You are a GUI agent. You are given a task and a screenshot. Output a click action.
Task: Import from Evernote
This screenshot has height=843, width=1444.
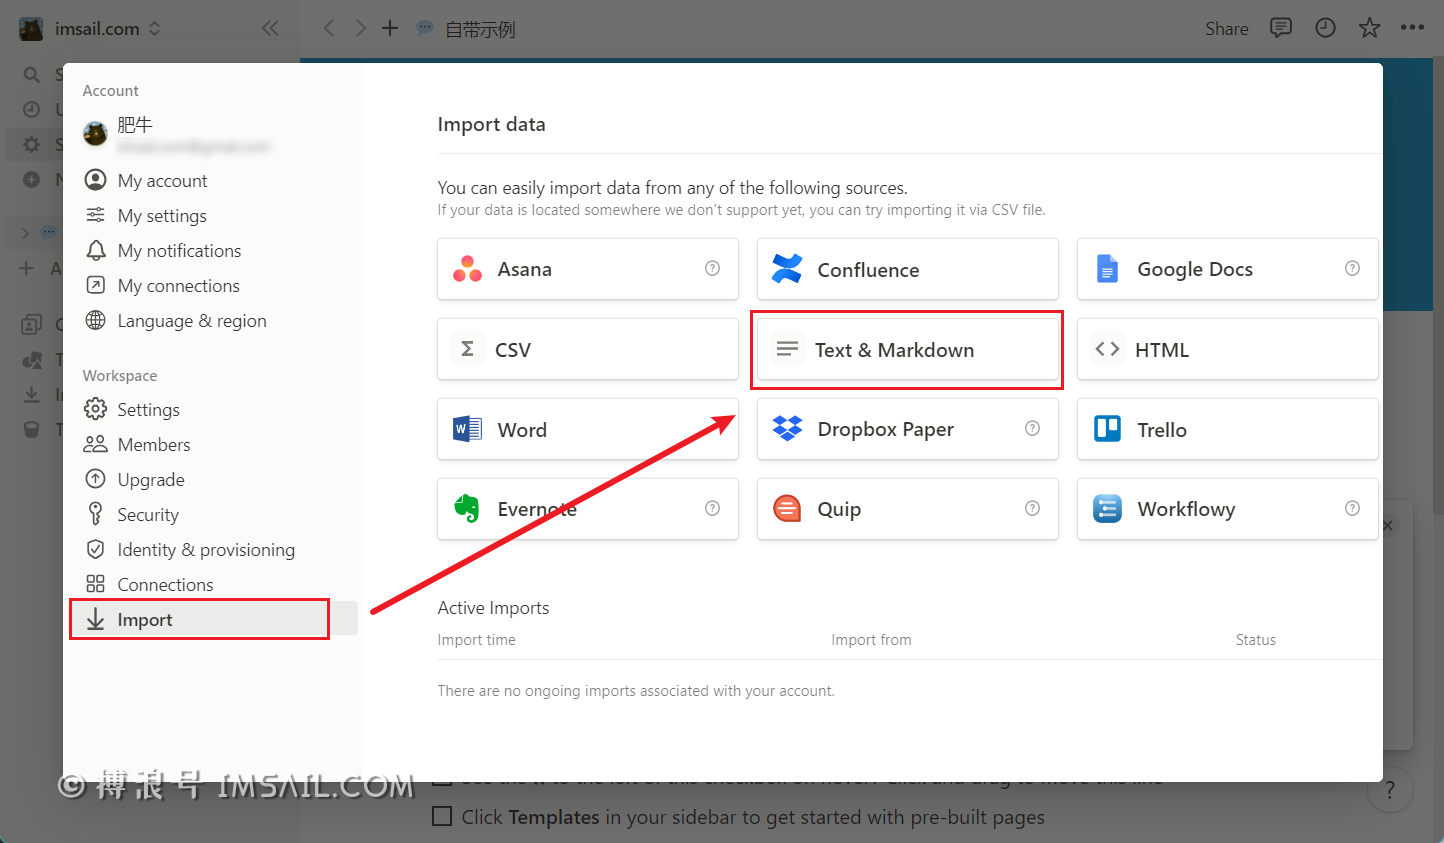[587, 509]
